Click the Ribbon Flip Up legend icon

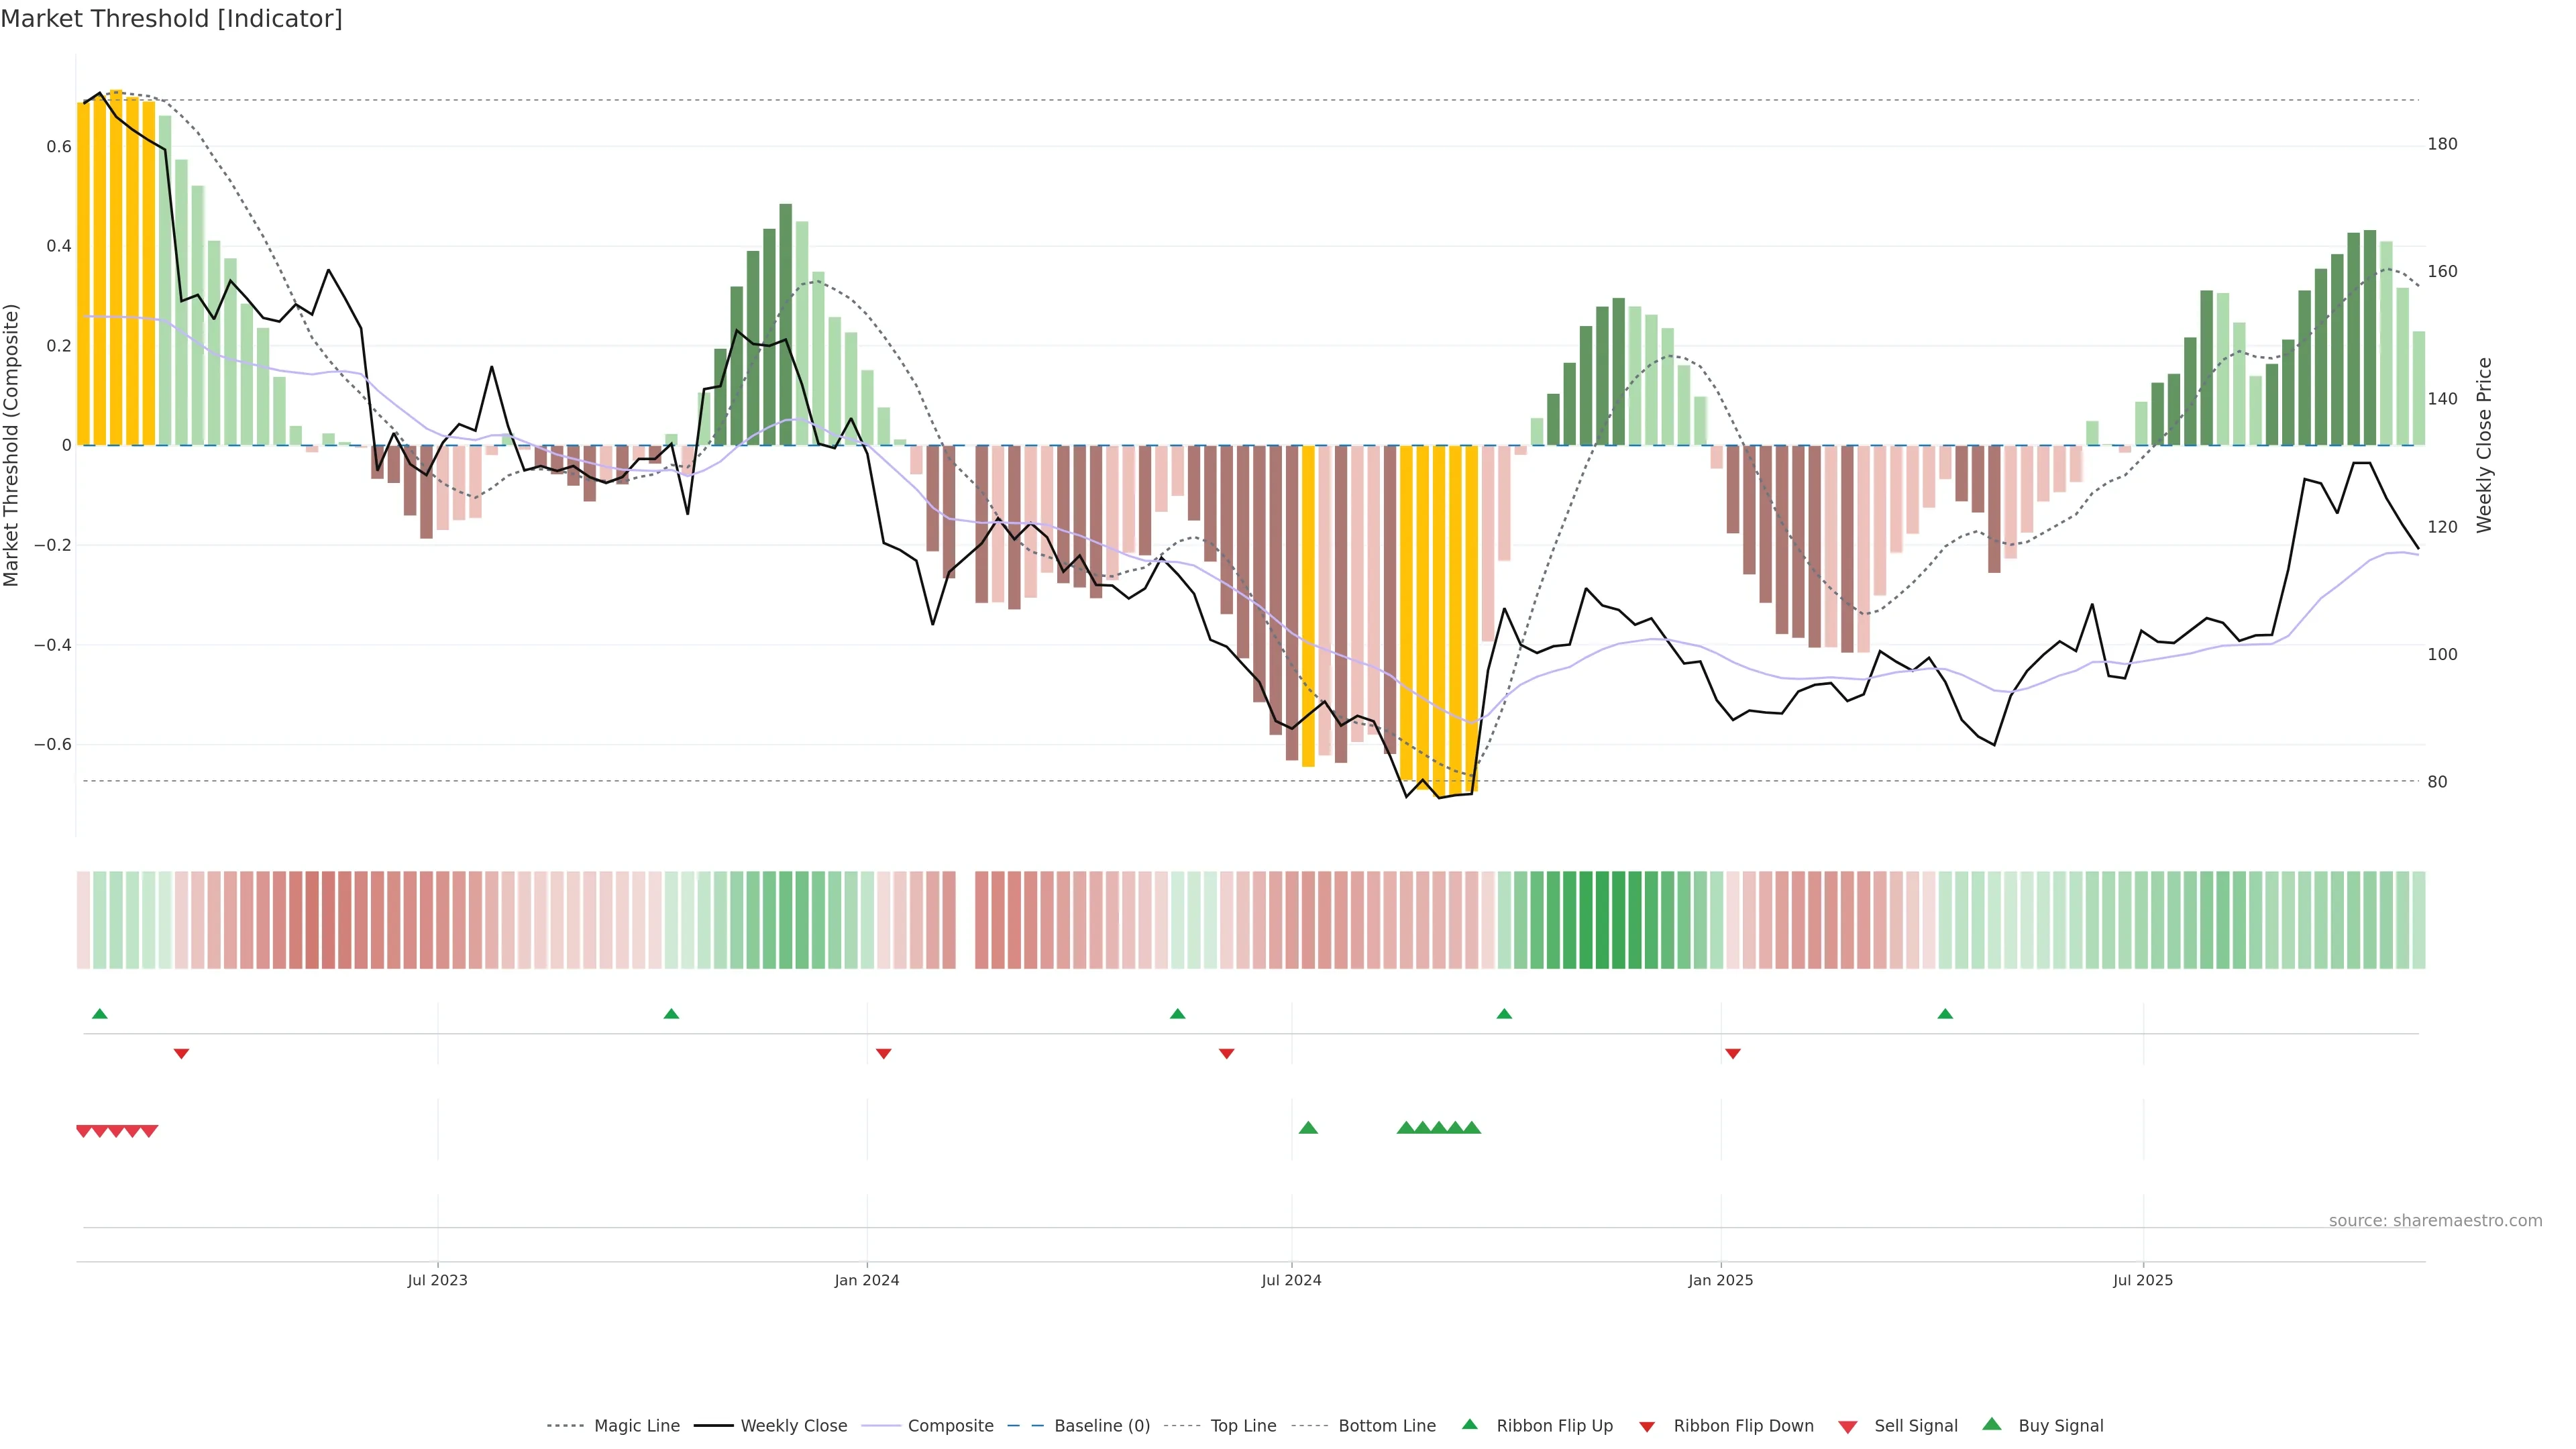[1469, 1424]
